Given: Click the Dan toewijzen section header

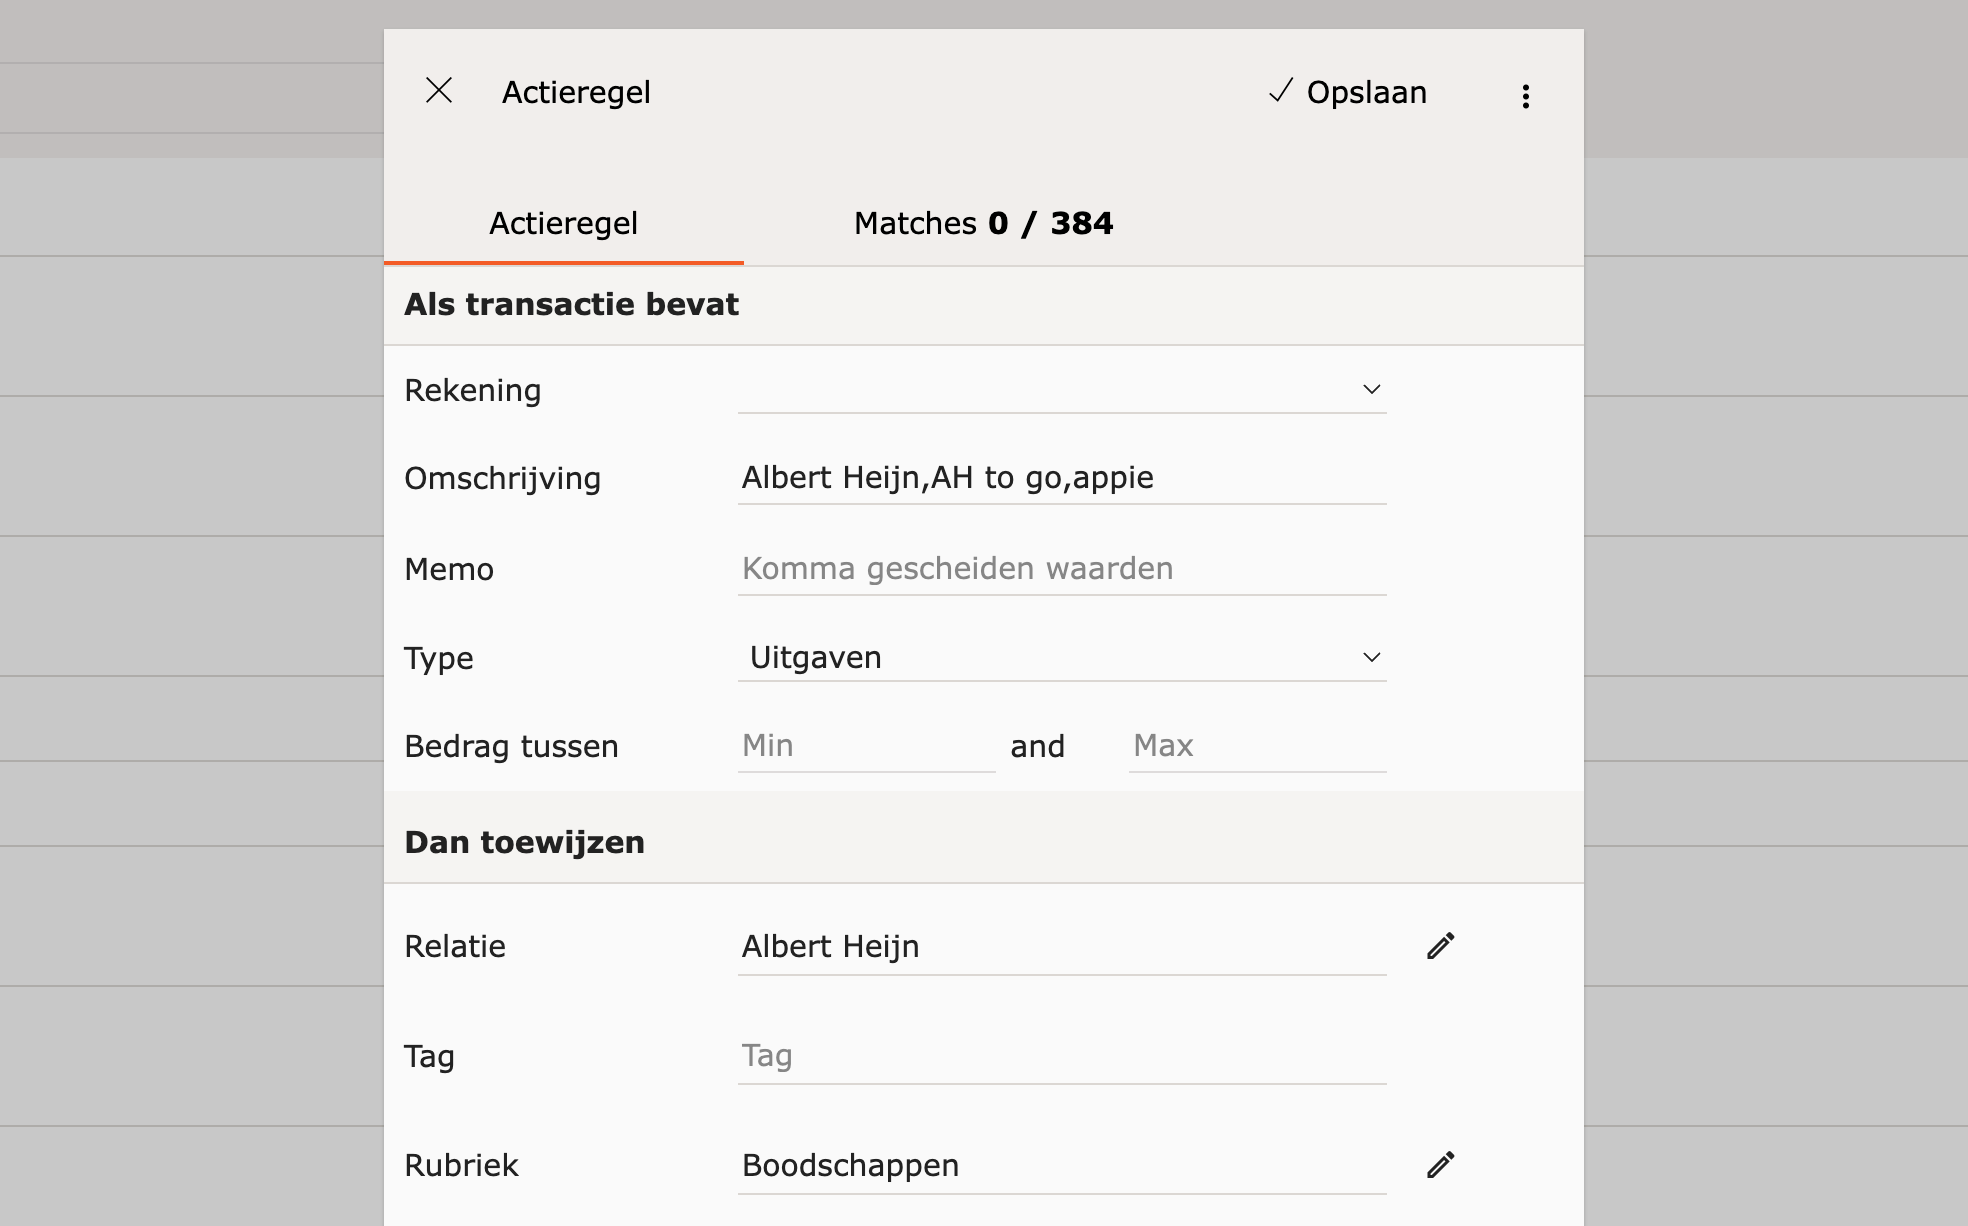Looking at the screenshot, I should click(x=524, y=843).
